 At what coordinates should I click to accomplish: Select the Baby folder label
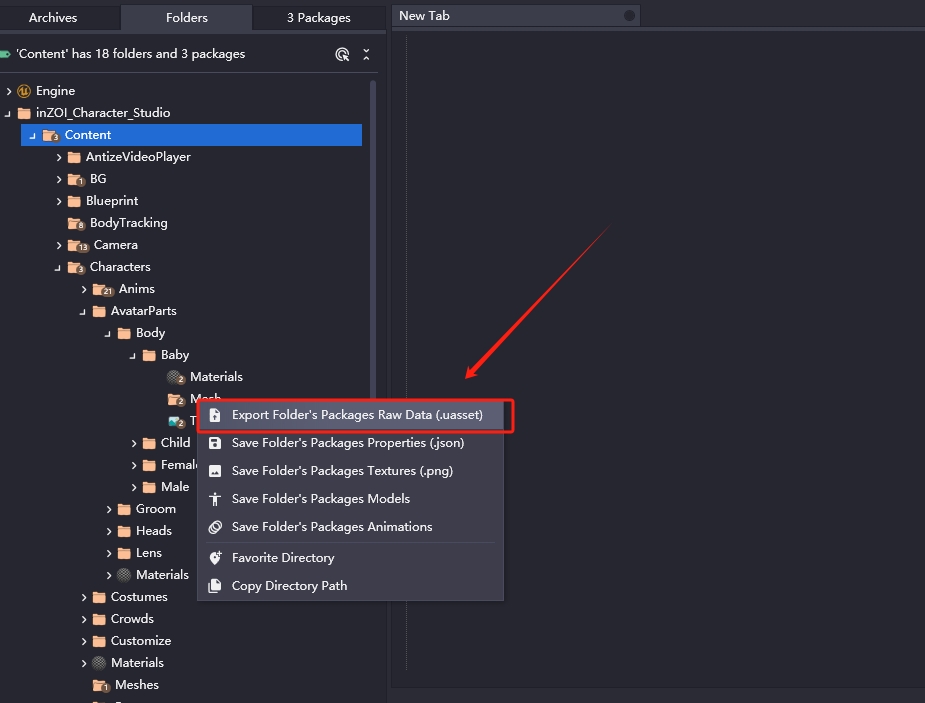coord(175,355)
